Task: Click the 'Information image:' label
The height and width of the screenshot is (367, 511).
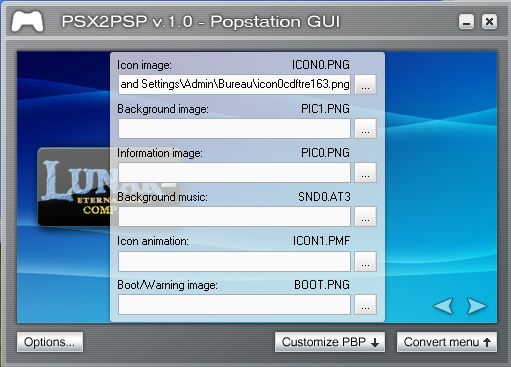Action: [160, 153]
